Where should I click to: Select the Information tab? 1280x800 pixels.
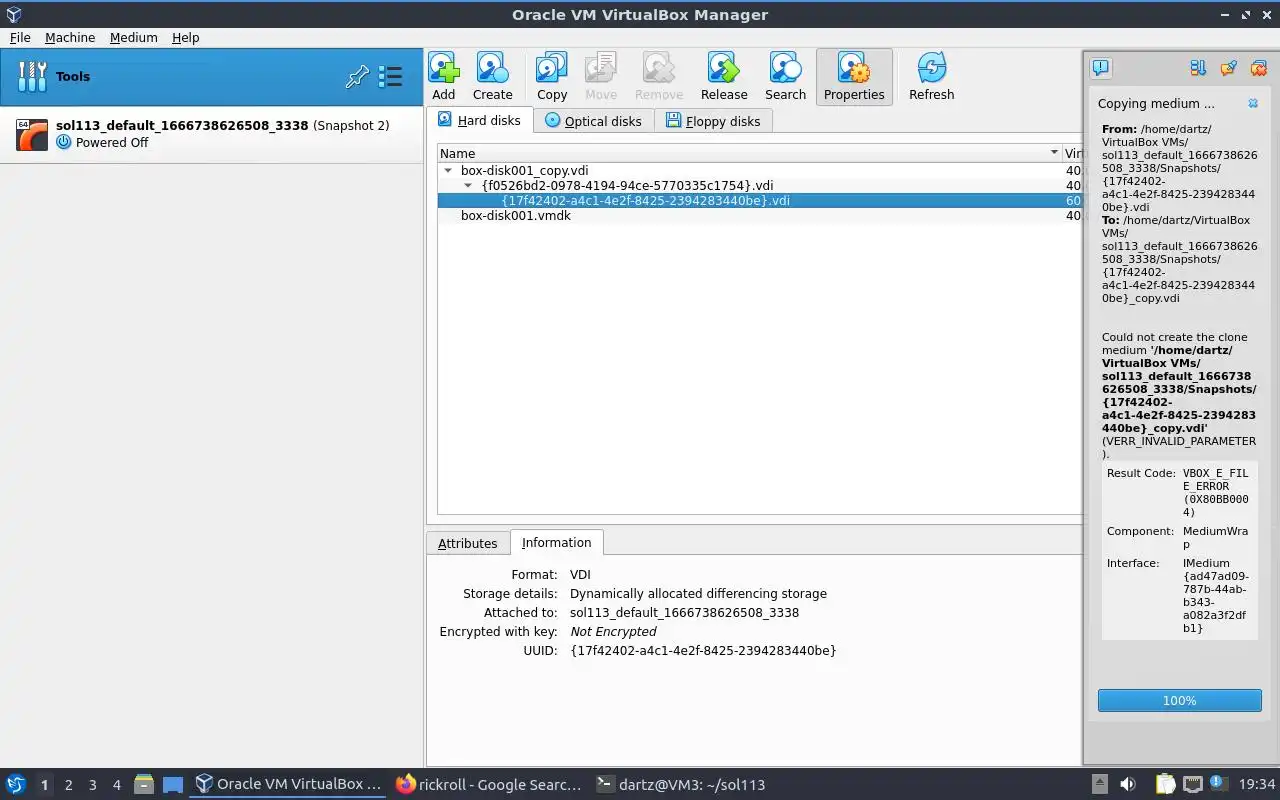coord(556,542)
